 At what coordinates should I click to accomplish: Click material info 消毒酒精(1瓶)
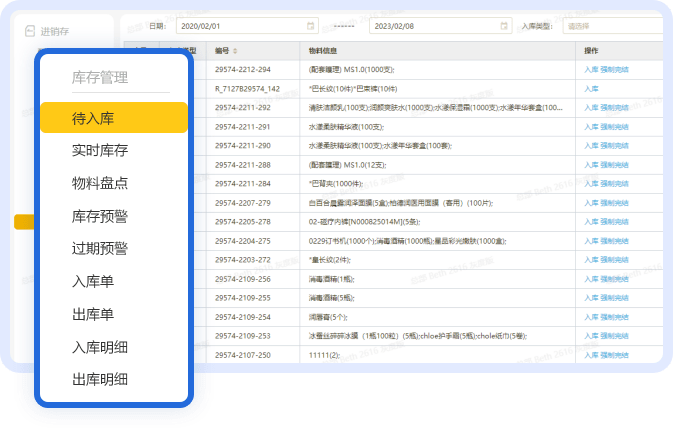(x=331, y=279)
